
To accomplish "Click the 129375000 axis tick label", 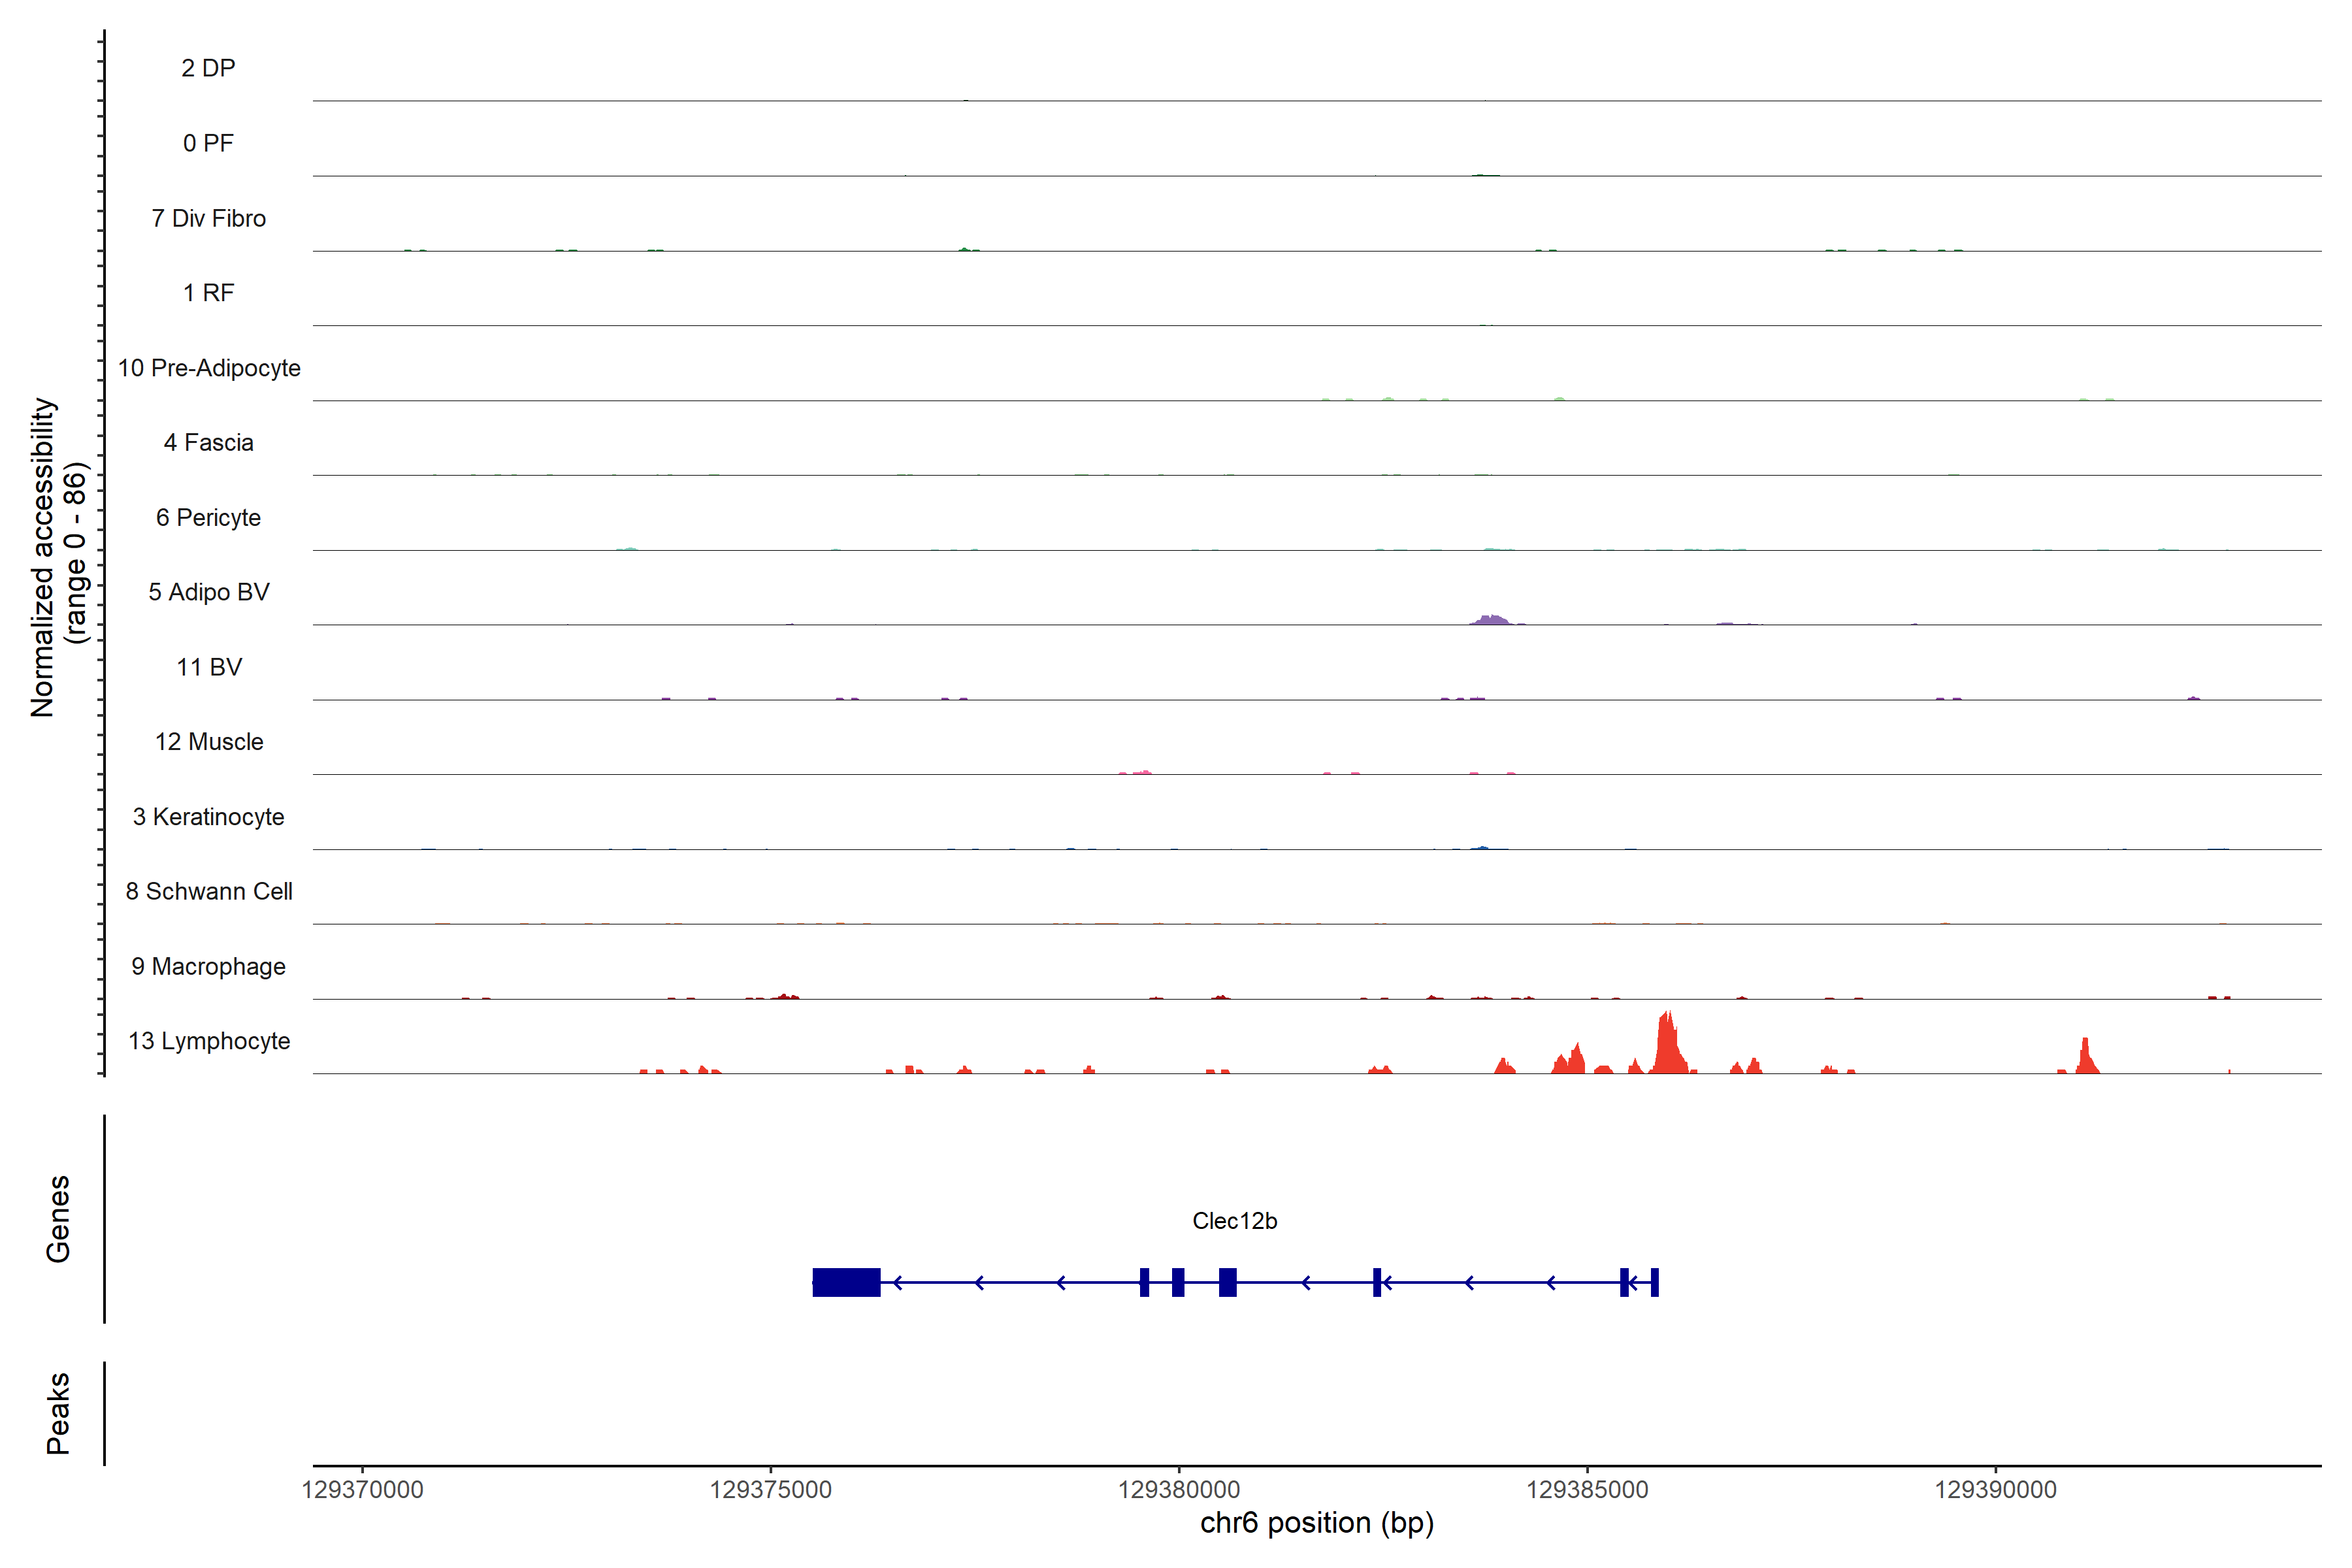I will click(770, 1490).
